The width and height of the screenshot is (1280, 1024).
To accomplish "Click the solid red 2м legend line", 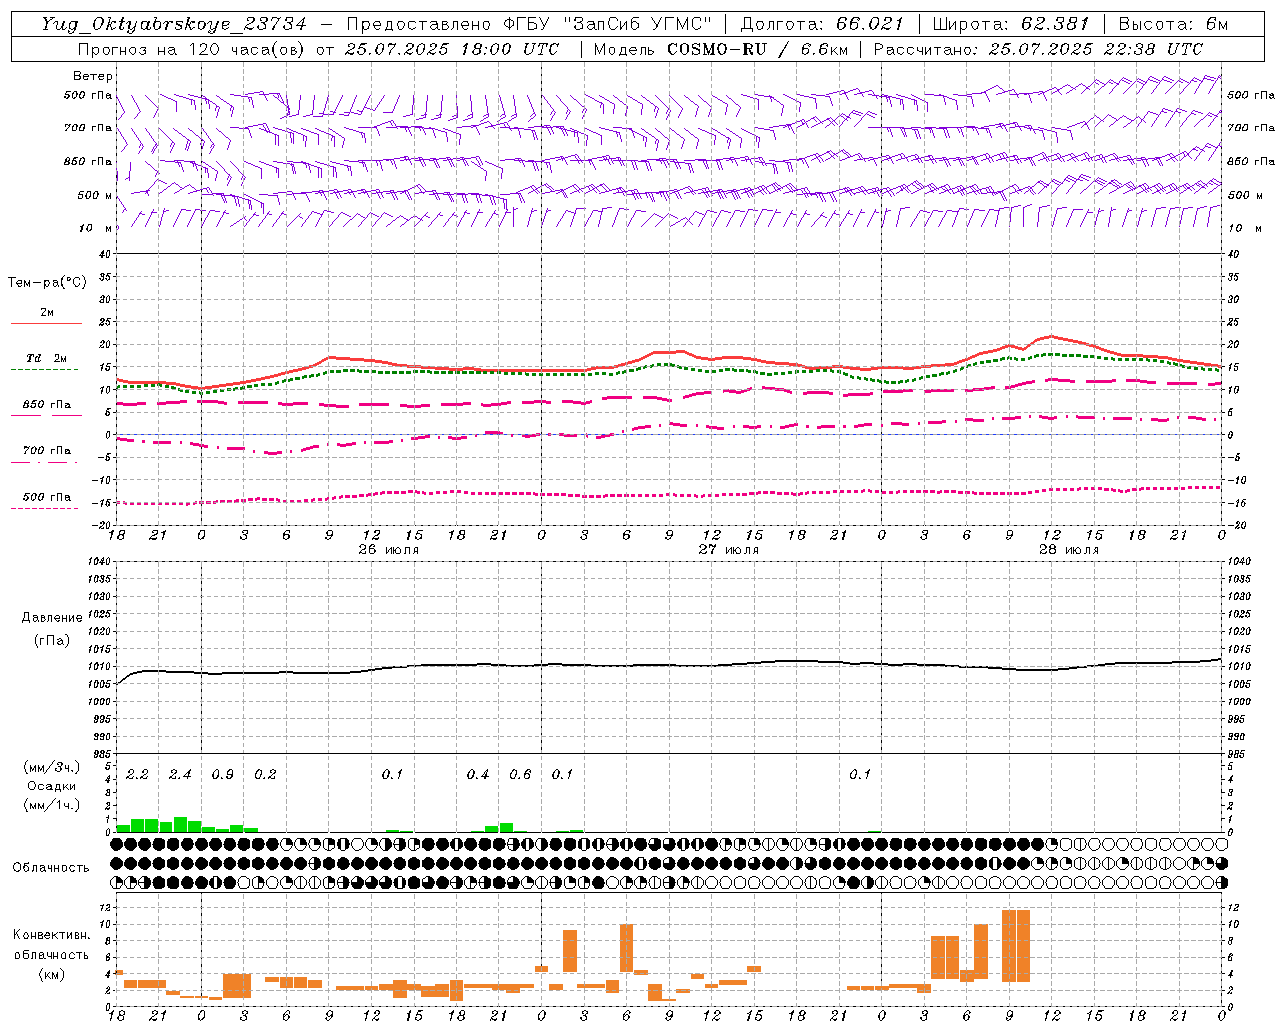I will pos(47,324).
